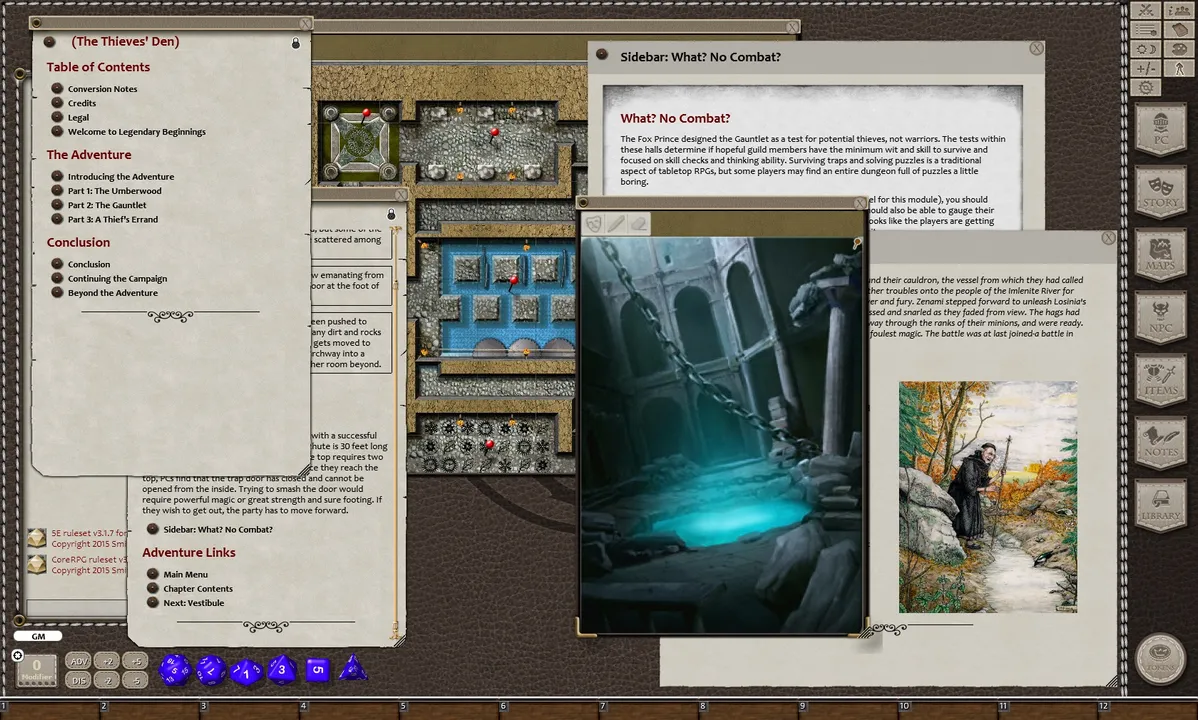Click the d12 die
This screenshot has height=720, width=1198.
[x=210, y=670]
